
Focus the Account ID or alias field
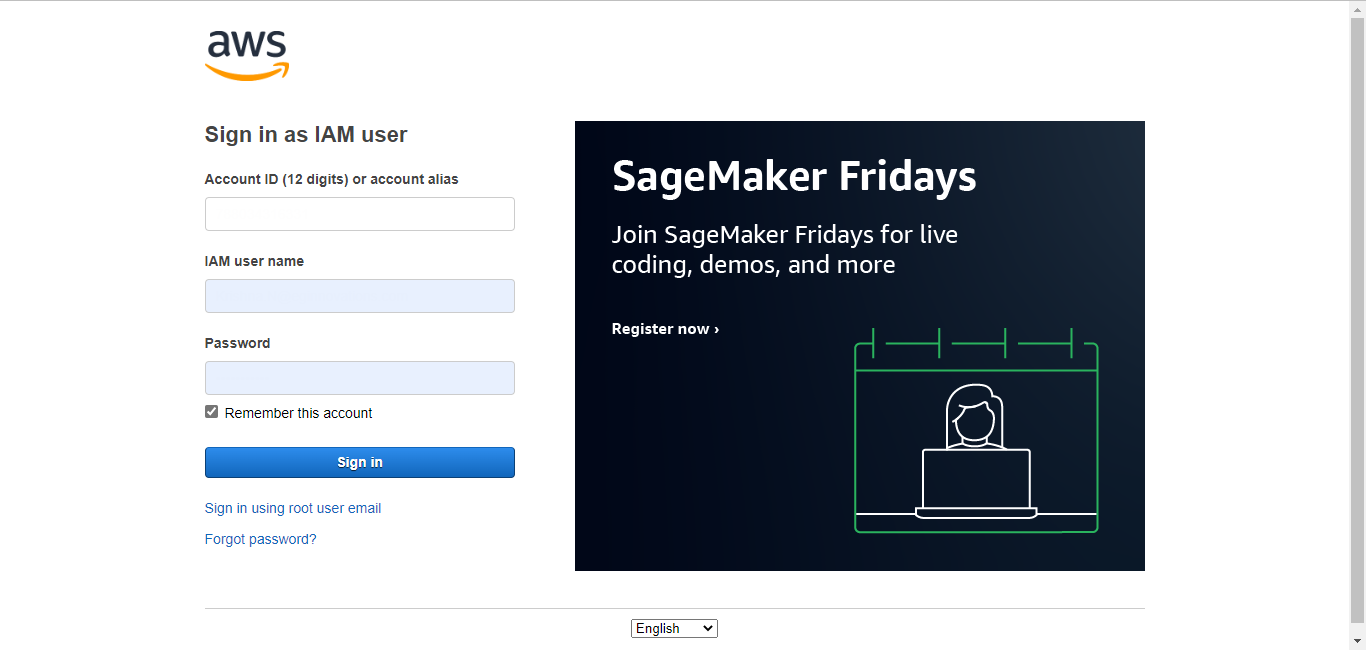[x=360, y=214]
